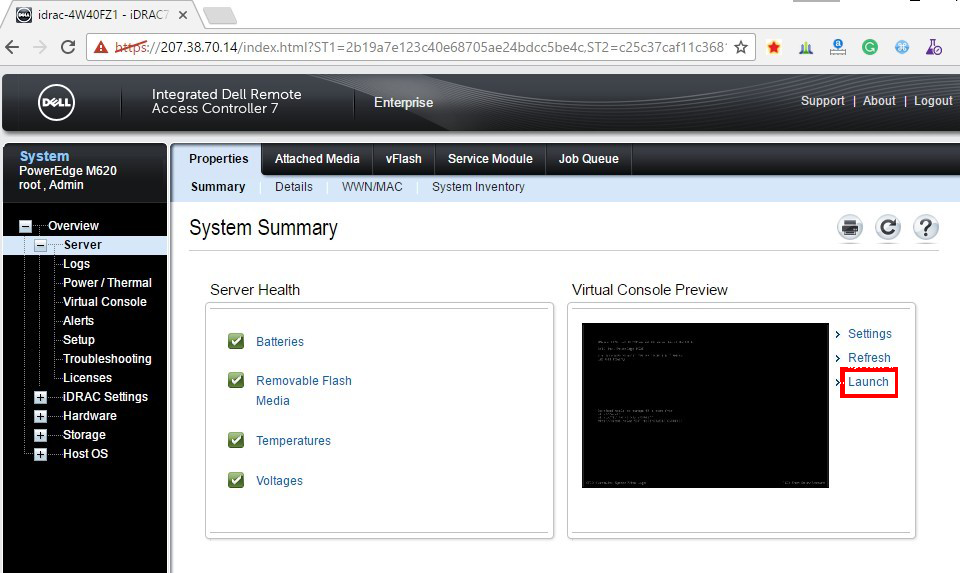
Task: Open Licenses tree item
Action: [88, 378]
